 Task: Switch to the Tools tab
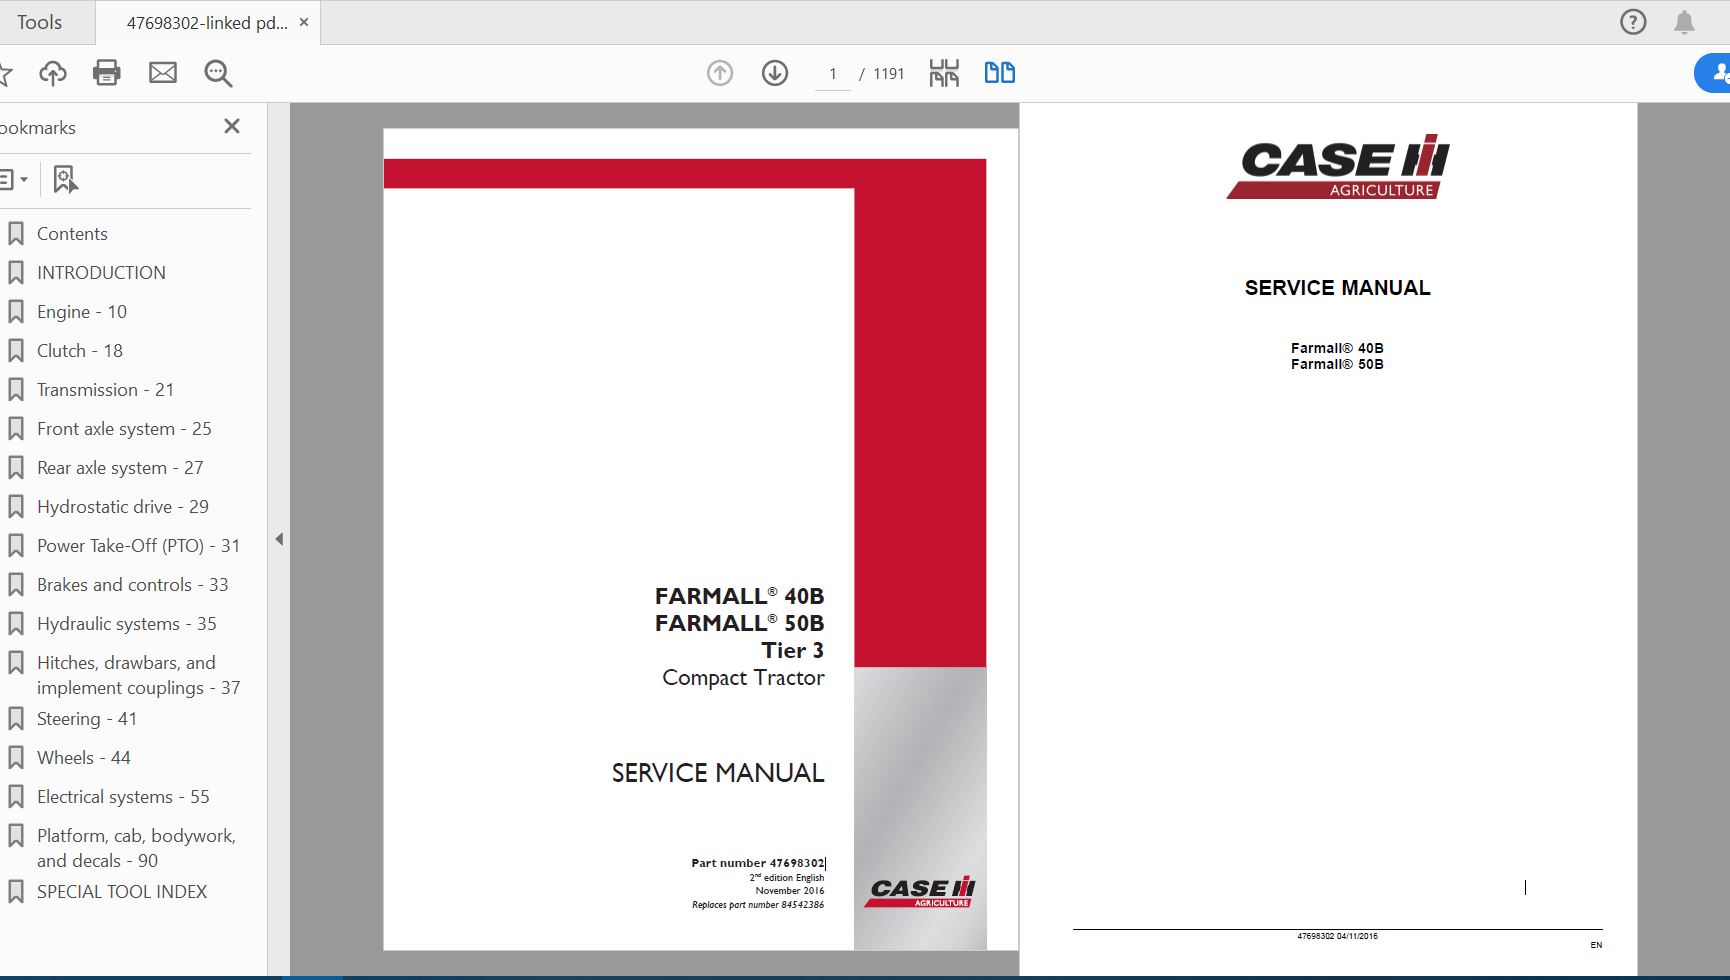pos(40,22)
